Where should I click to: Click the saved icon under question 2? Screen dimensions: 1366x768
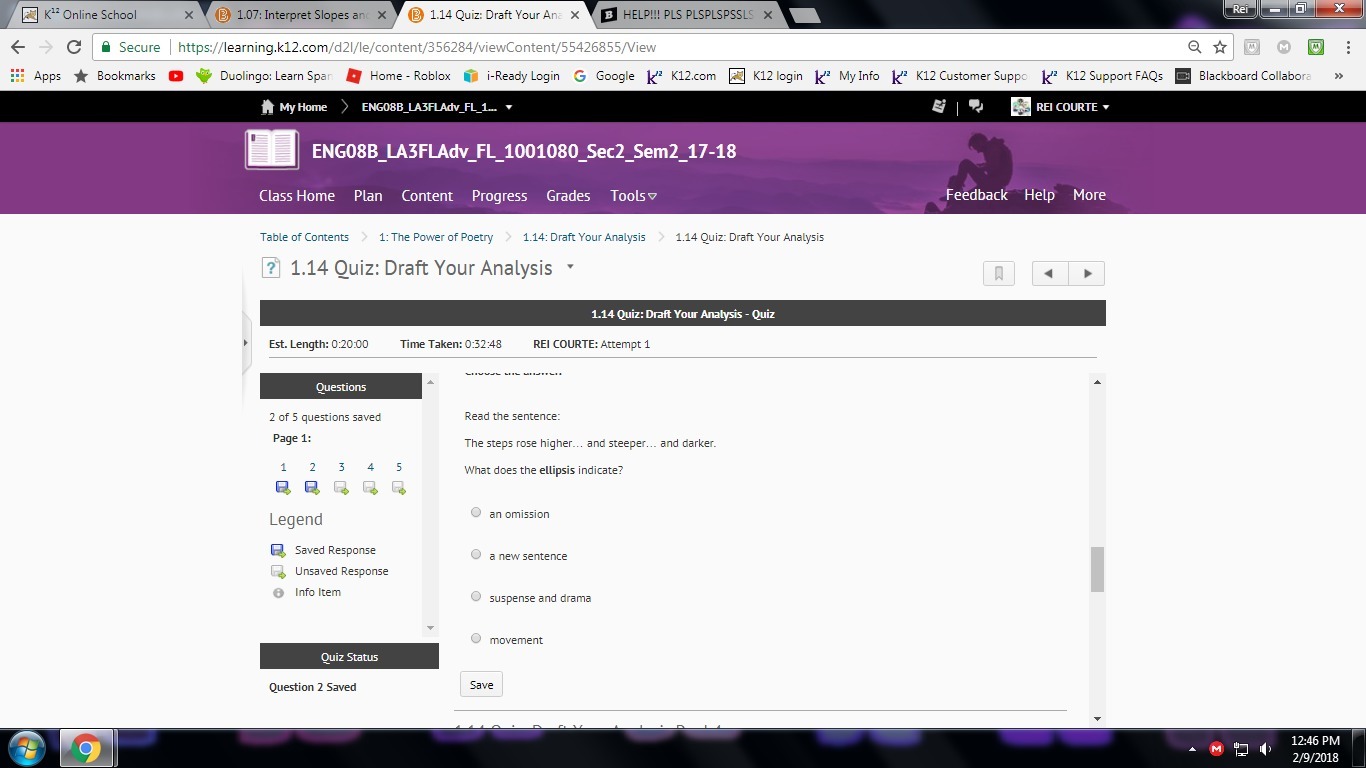[312, 488]
